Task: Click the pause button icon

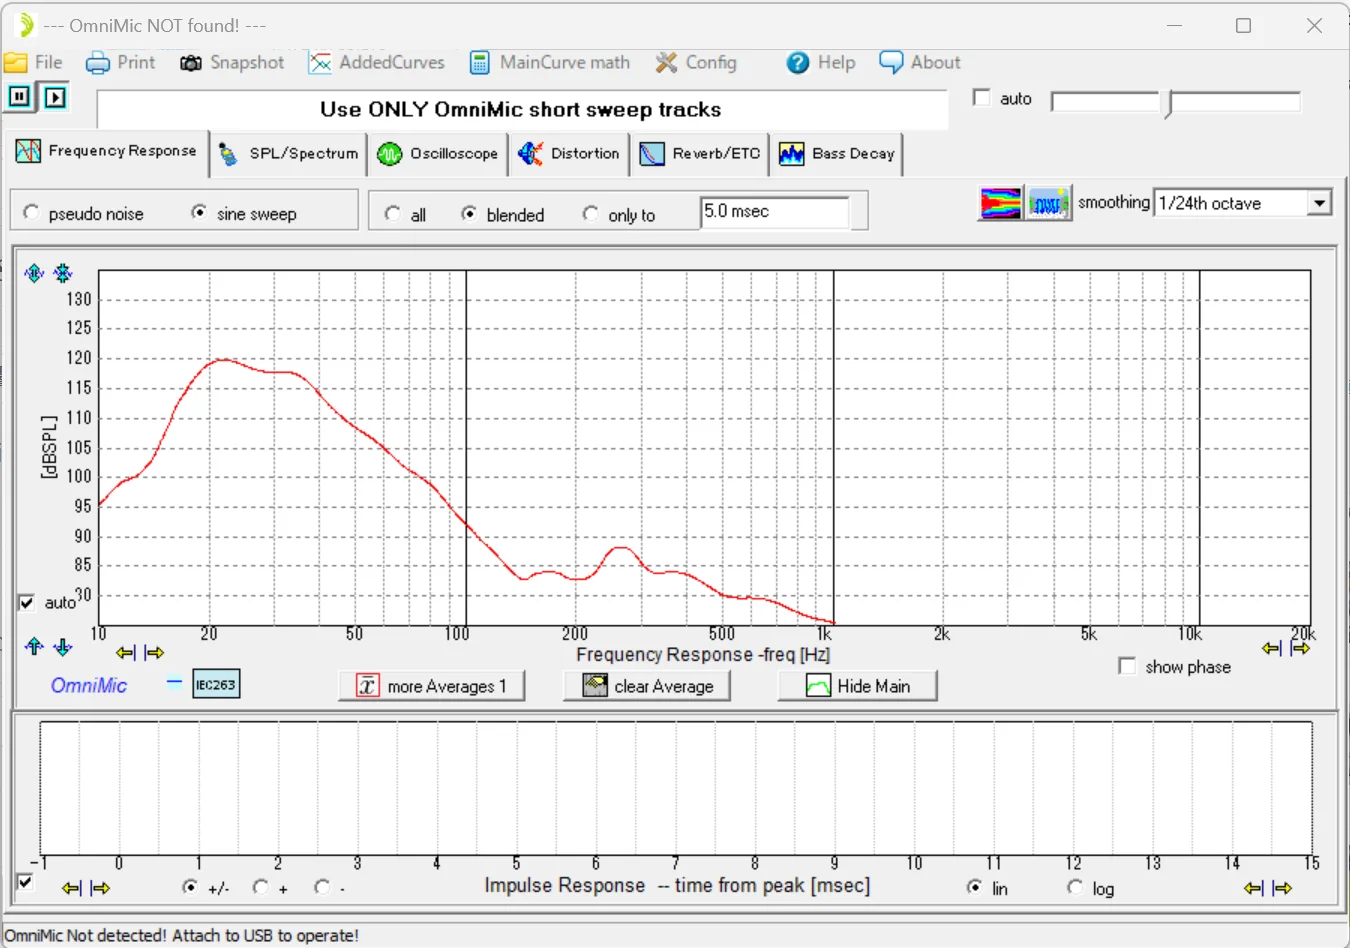Action: click(x=19, y=97)
